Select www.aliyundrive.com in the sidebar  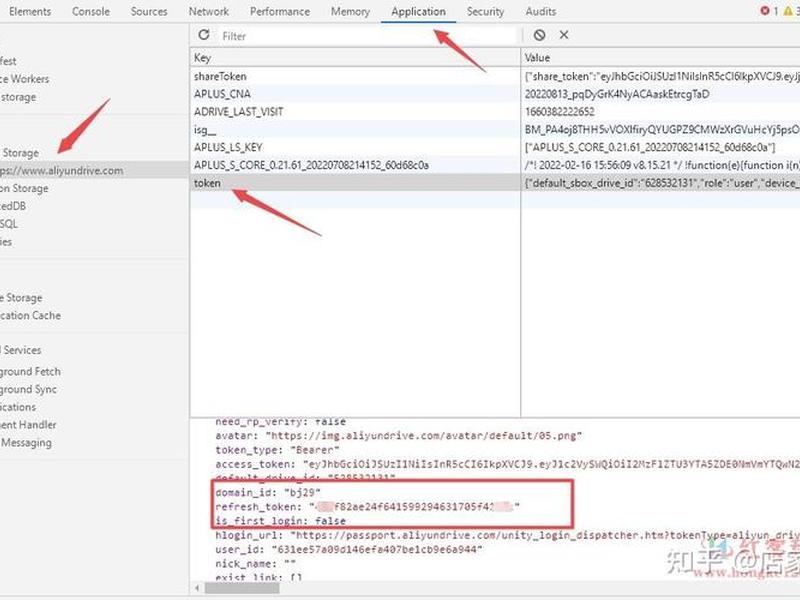point(94,170)
